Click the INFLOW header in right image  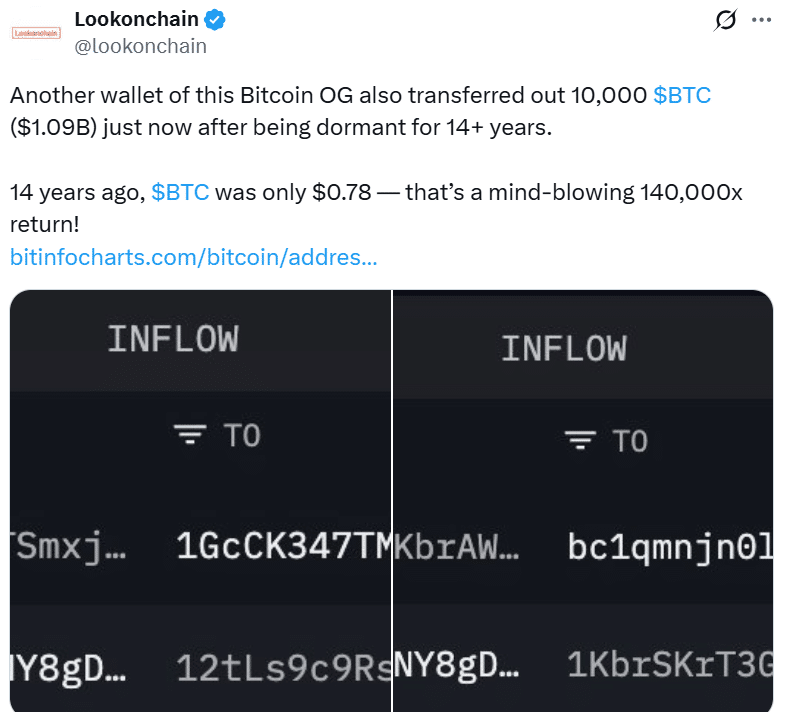(x=563, y=348)
